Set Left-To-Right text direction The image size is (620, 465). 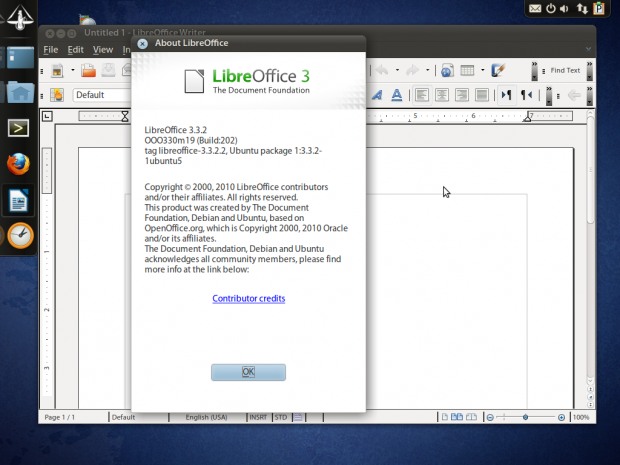tap(506, 95)
